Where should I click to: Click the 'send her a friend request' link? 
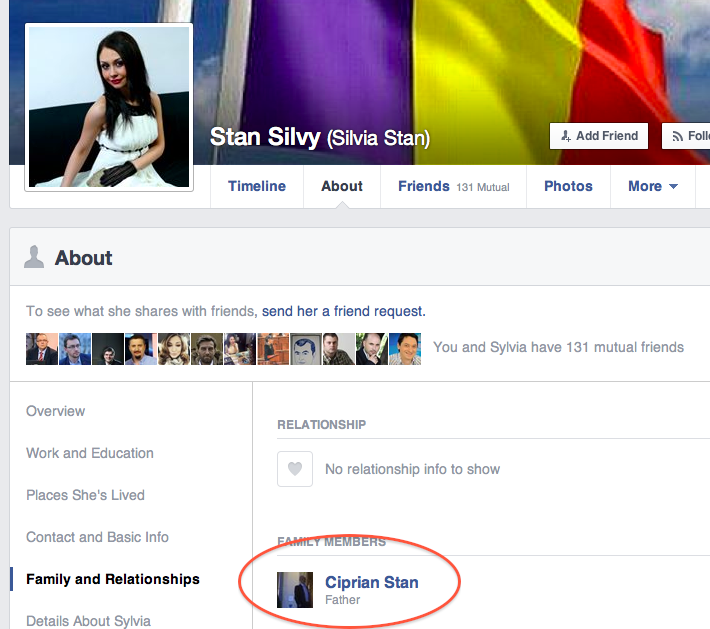[343, 311]
